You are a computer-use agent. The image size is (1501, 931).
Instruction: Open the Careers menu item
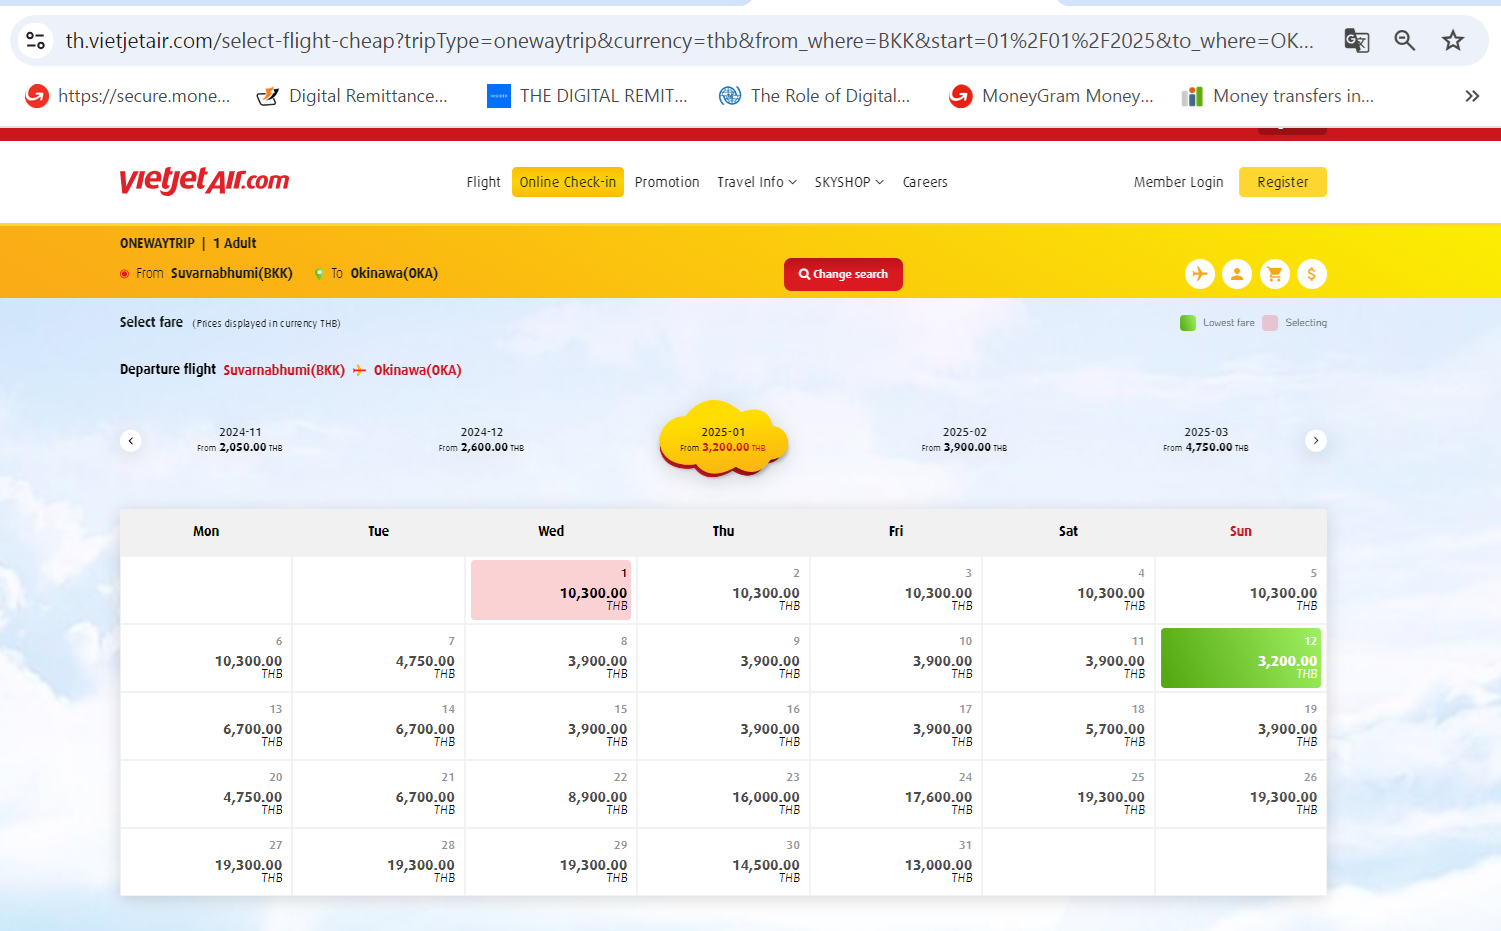(x=925, y=182)
